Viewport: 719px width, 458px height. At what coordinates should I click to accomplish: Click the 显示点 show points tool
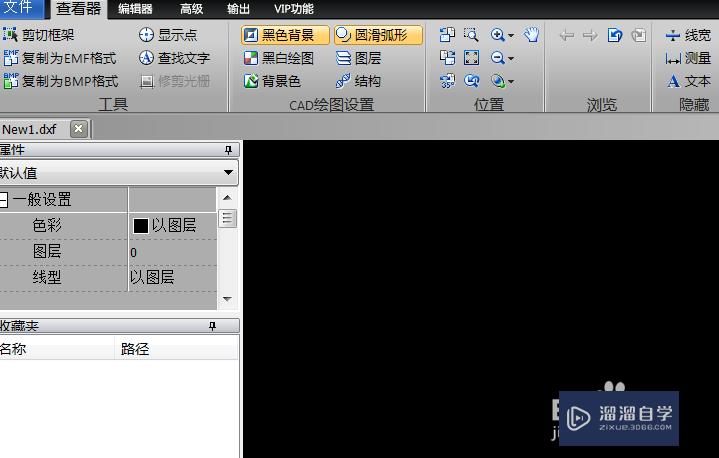168,35
